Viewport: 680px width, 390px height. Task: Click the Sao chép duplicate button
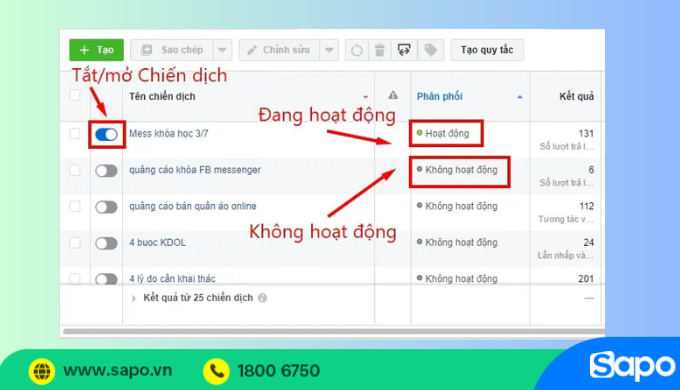172,50
